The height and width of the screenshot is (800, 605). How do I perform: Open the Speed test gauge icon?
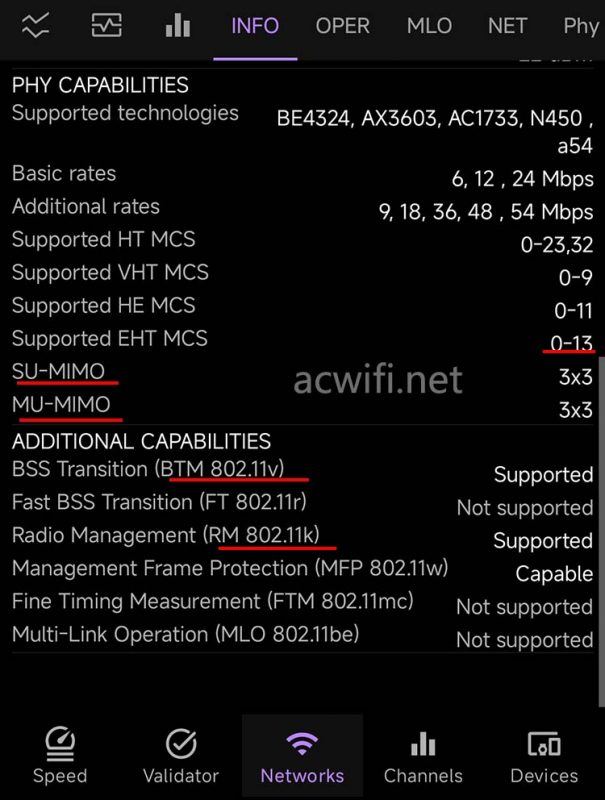click(61, 744)
